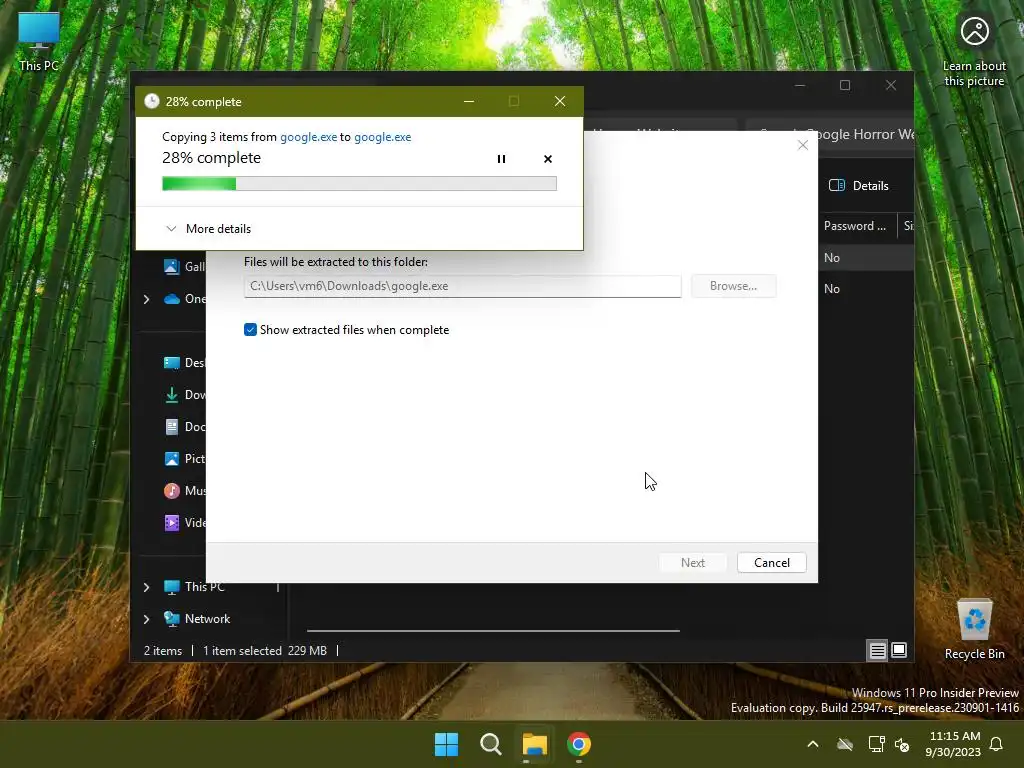This screenshot has width=1024, height=768.
Task: Expand More details in copy dialog
Action: pos(208,229)
